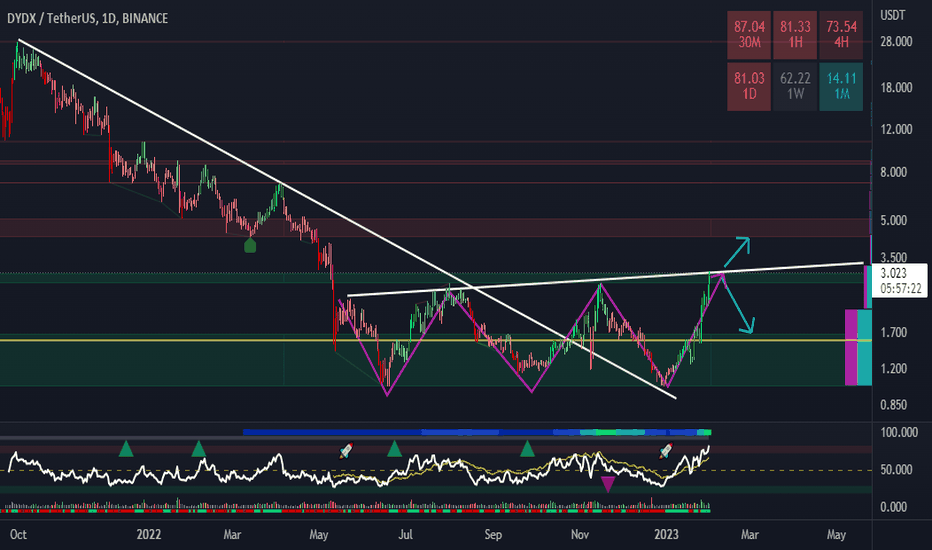Click the rocket icon near 2023 in the RSI pane
932x550 pixels.
(666, 451)
